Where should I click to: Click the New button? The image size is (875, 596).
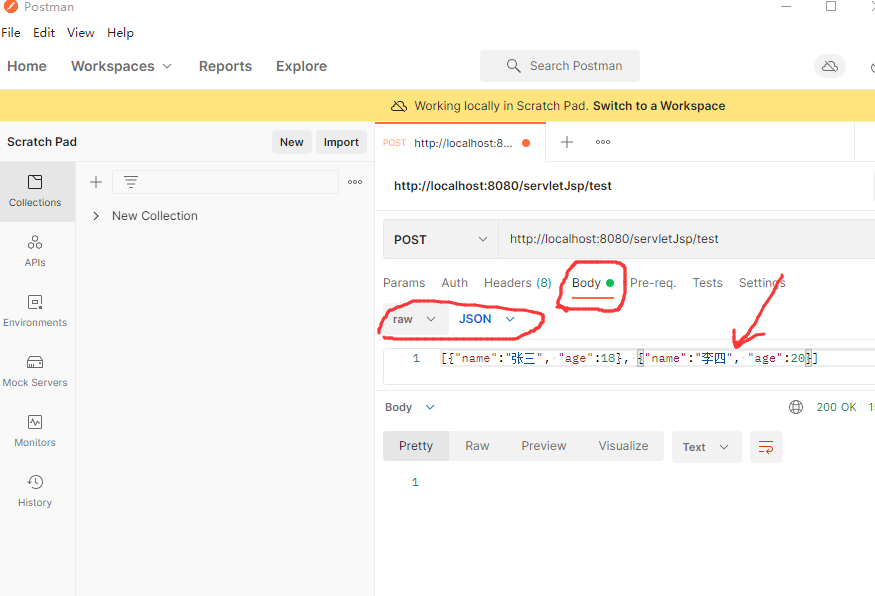[x=292, y=142]
